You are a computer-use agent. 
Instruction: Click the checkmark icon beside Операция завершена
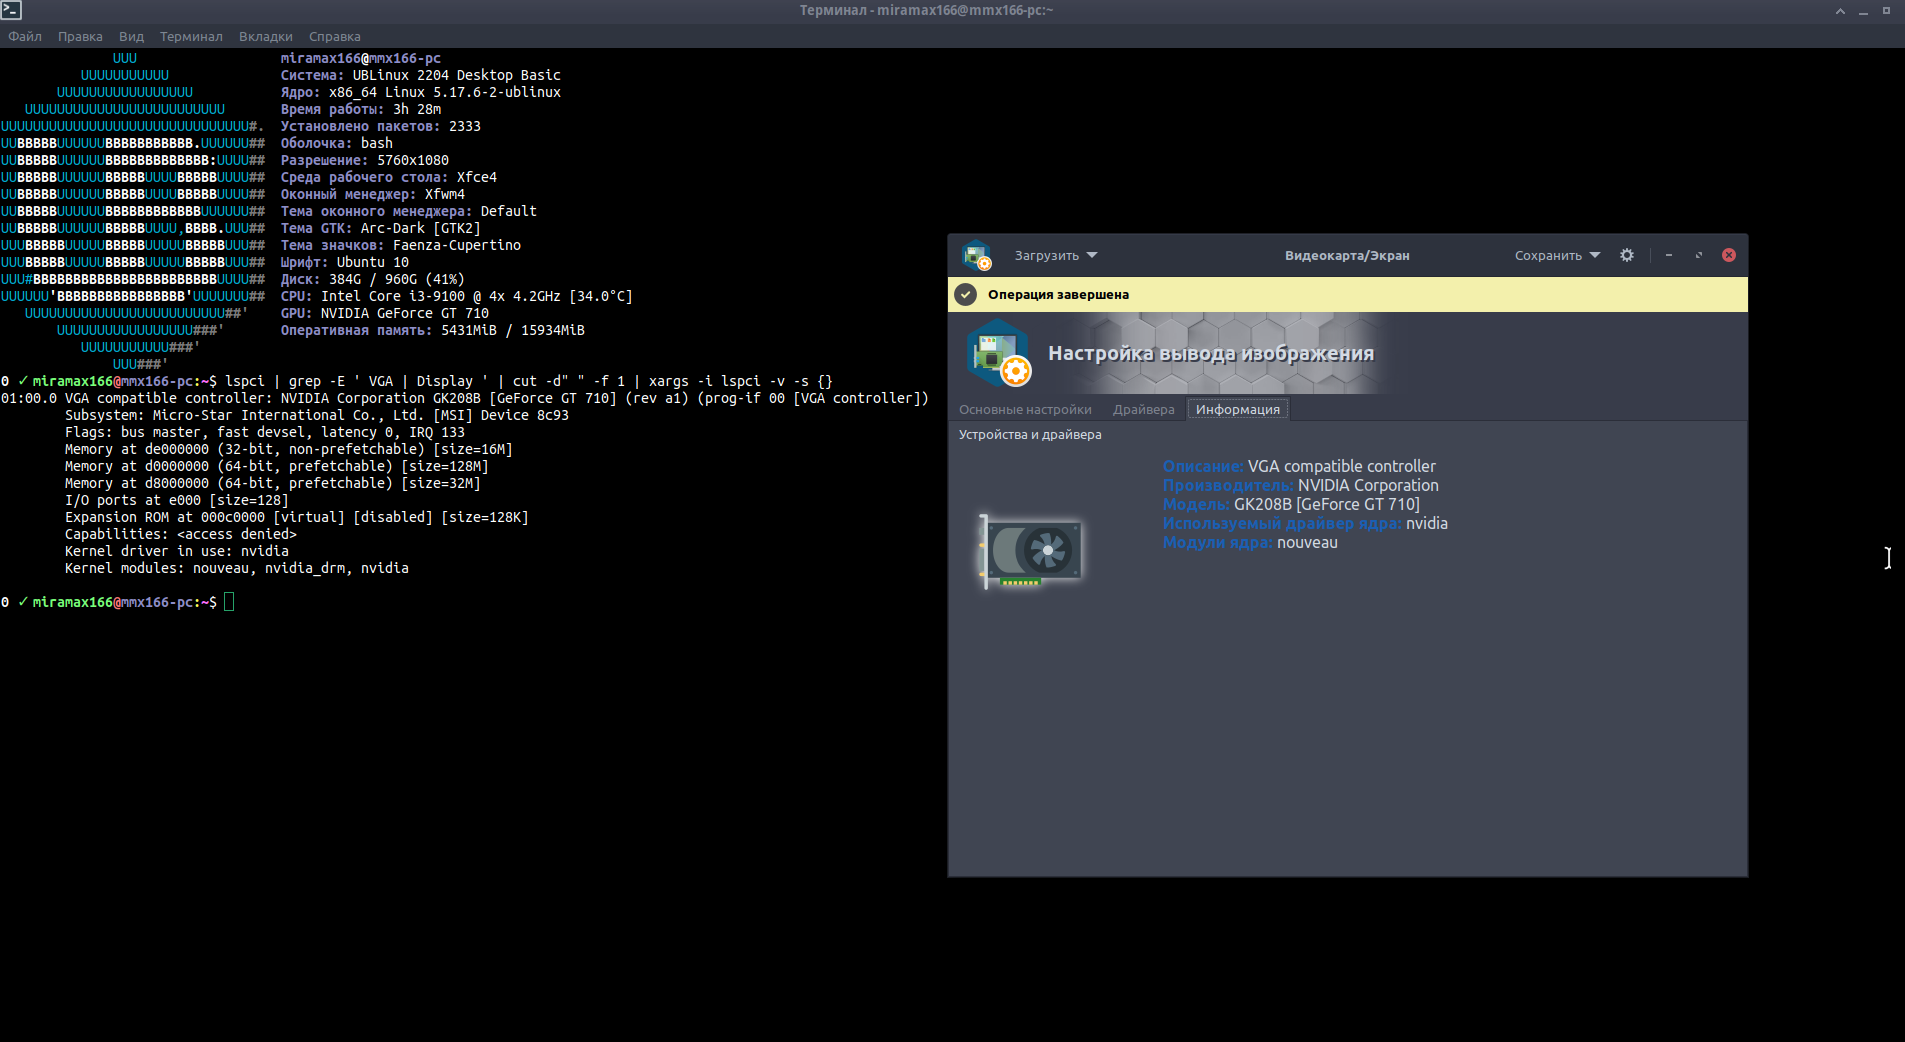[965, 294]
